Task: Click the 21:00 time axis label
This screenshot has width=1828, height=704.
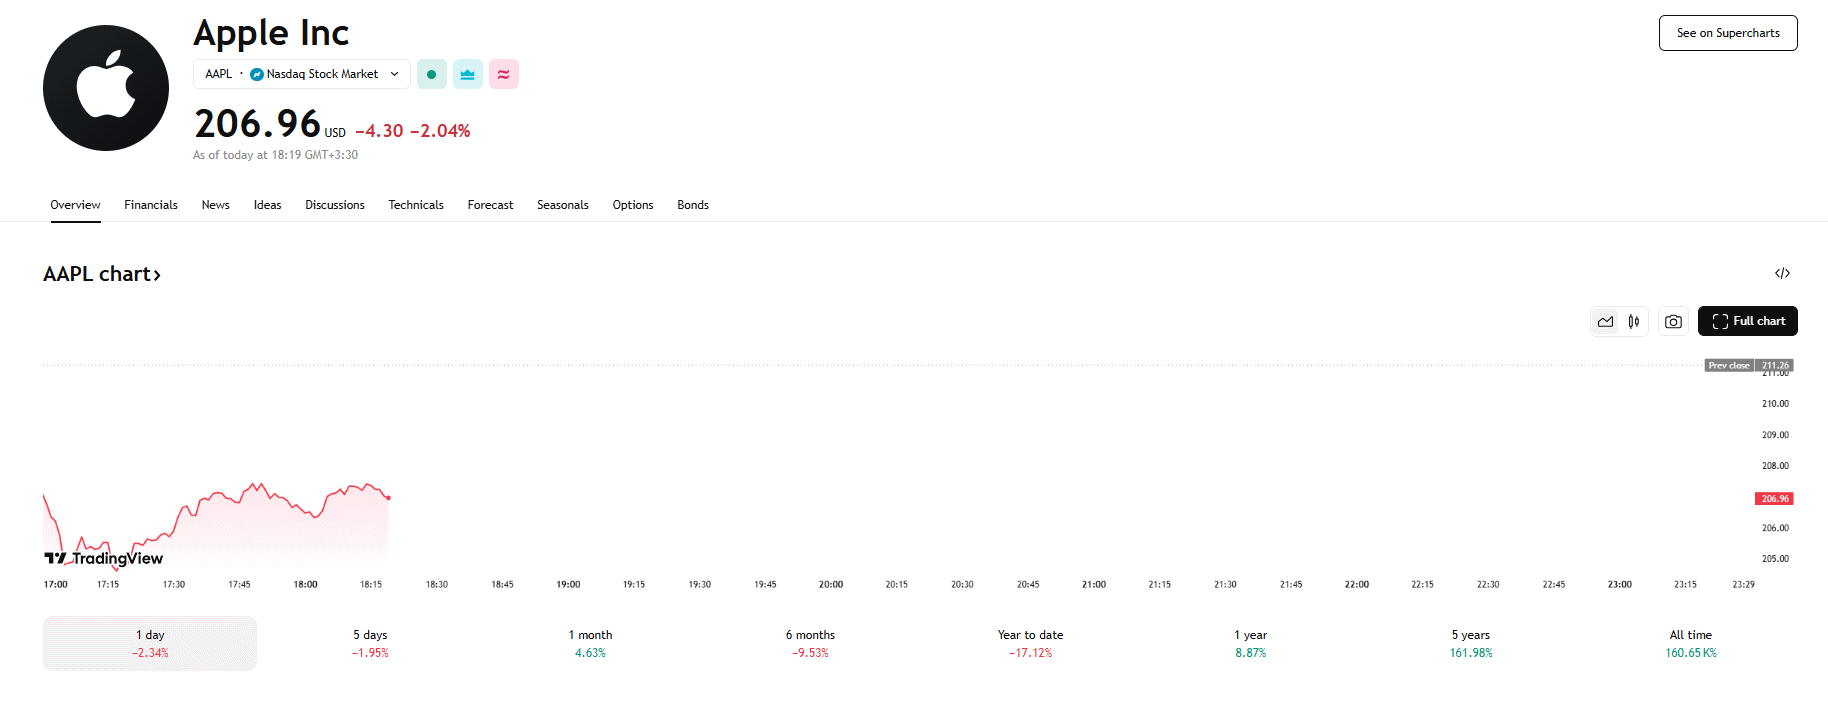Action: coord(1094,584)
